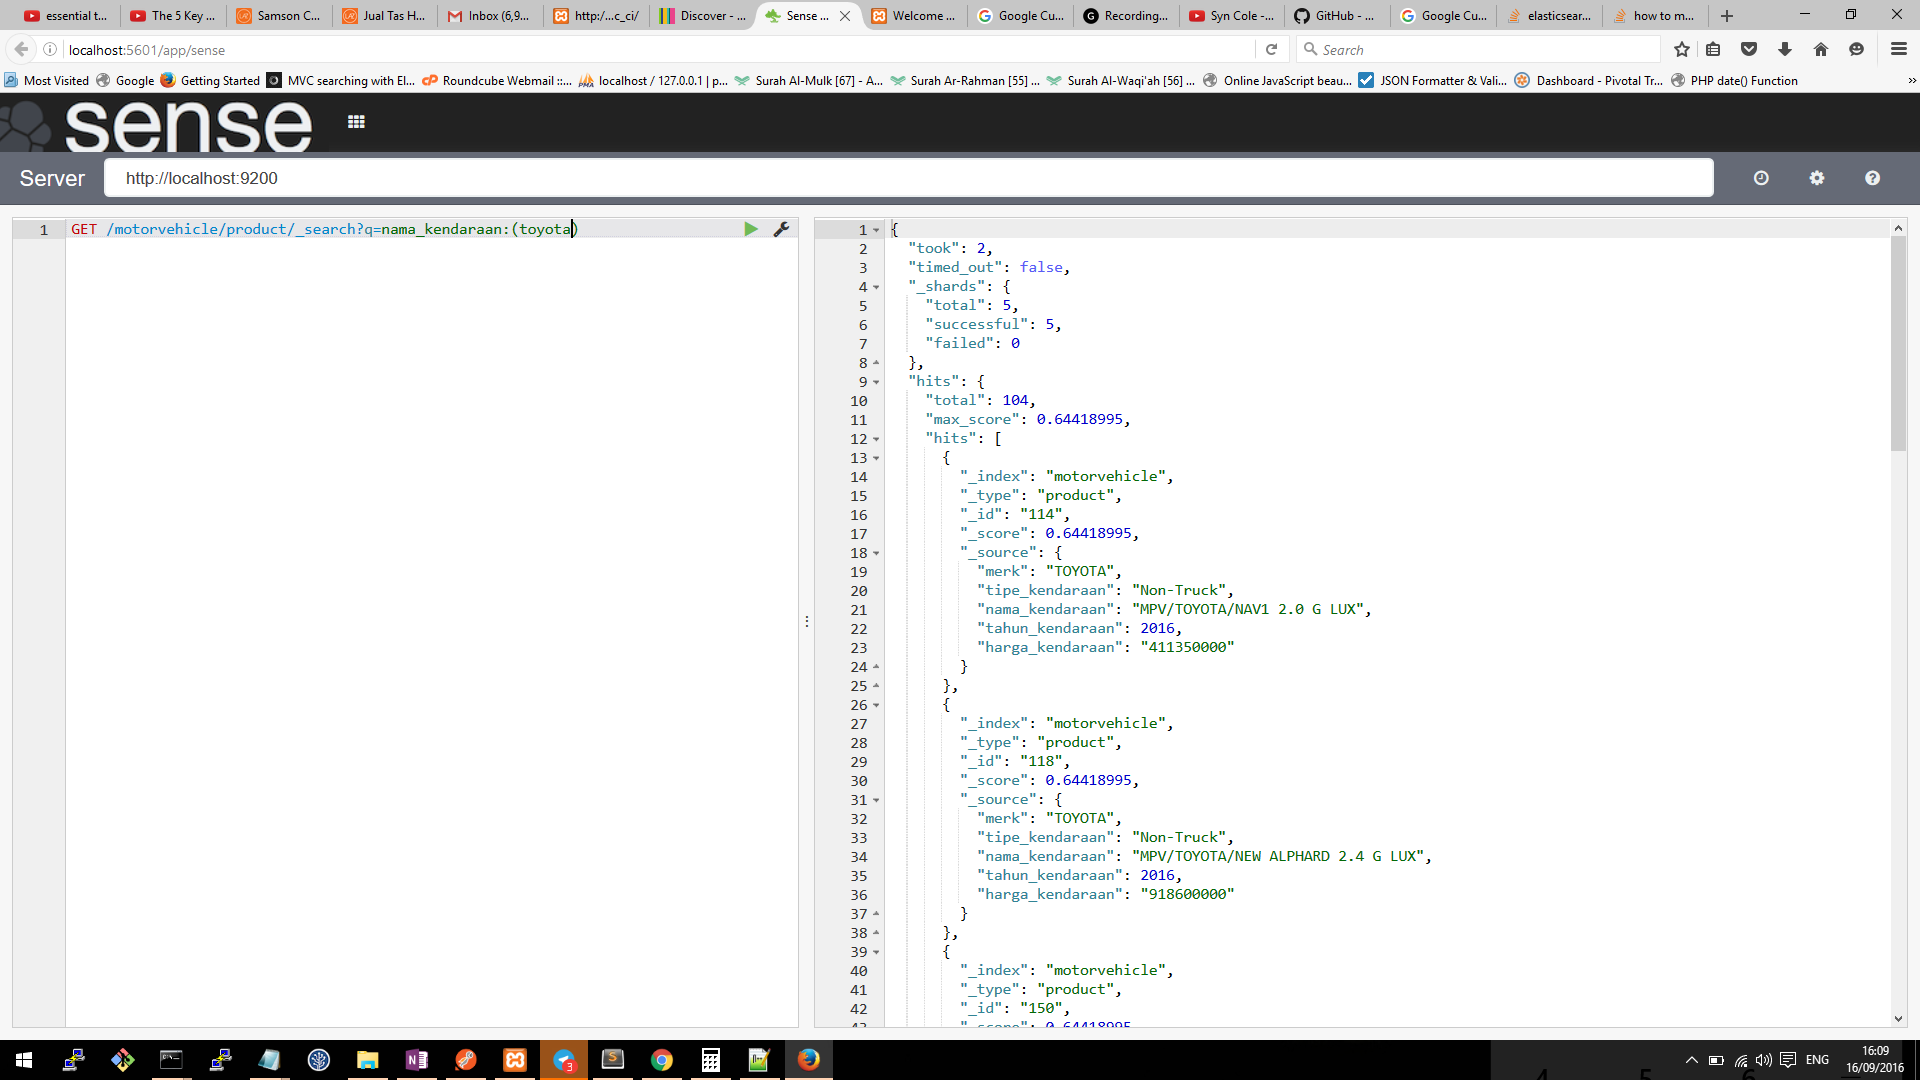Open the Roundcube Webmail bookmark
This screenshot has width=1920, height=1080.
coord(497,80)
